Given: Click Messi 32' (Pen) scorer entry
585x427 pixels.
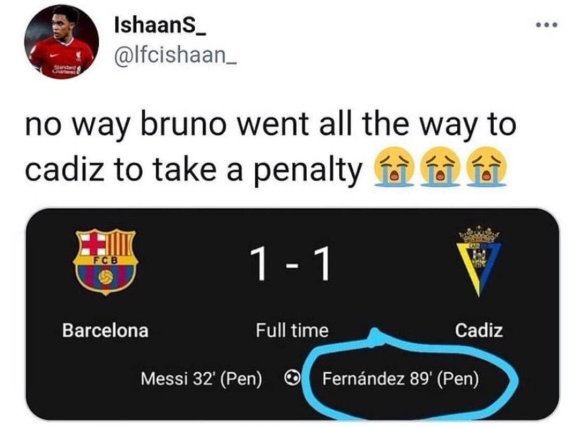Looking at the screenshot, I should (201, 379).
